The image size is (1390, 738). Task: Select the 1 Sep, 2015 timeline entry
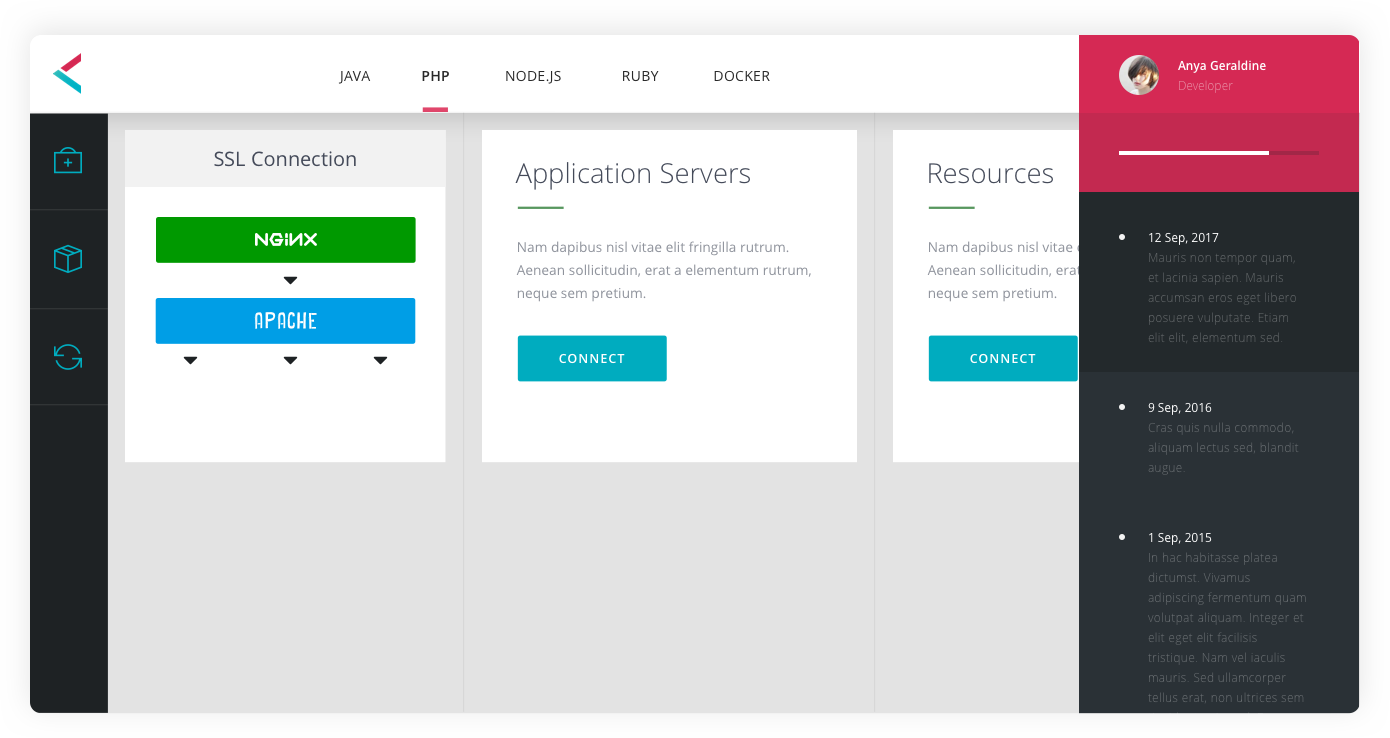tap(1180, 538)
